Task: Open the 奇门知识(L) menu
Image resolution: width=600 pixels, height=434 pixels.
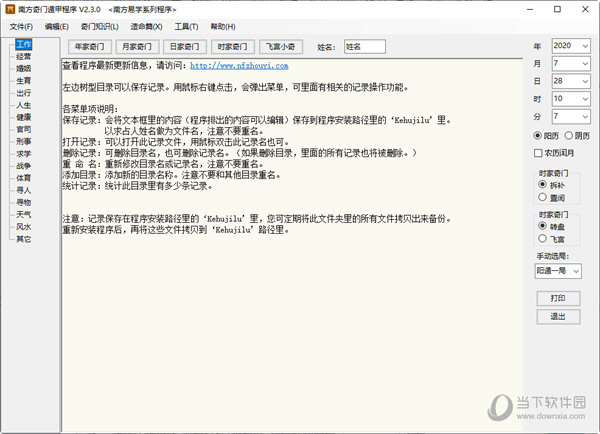Action: [99, 26]
